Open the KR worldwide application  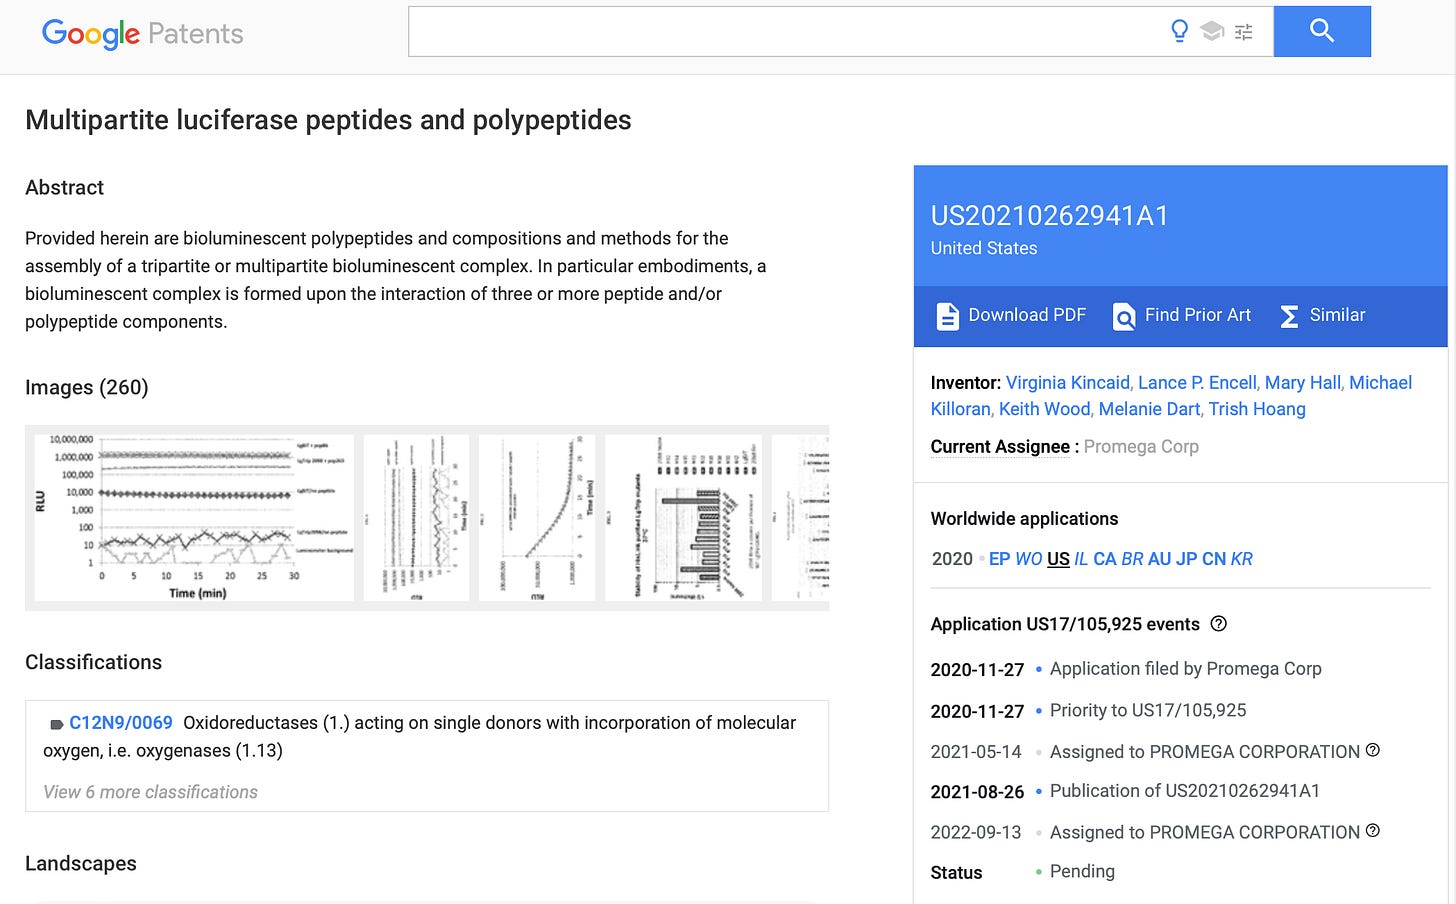tap(1242, 559)
